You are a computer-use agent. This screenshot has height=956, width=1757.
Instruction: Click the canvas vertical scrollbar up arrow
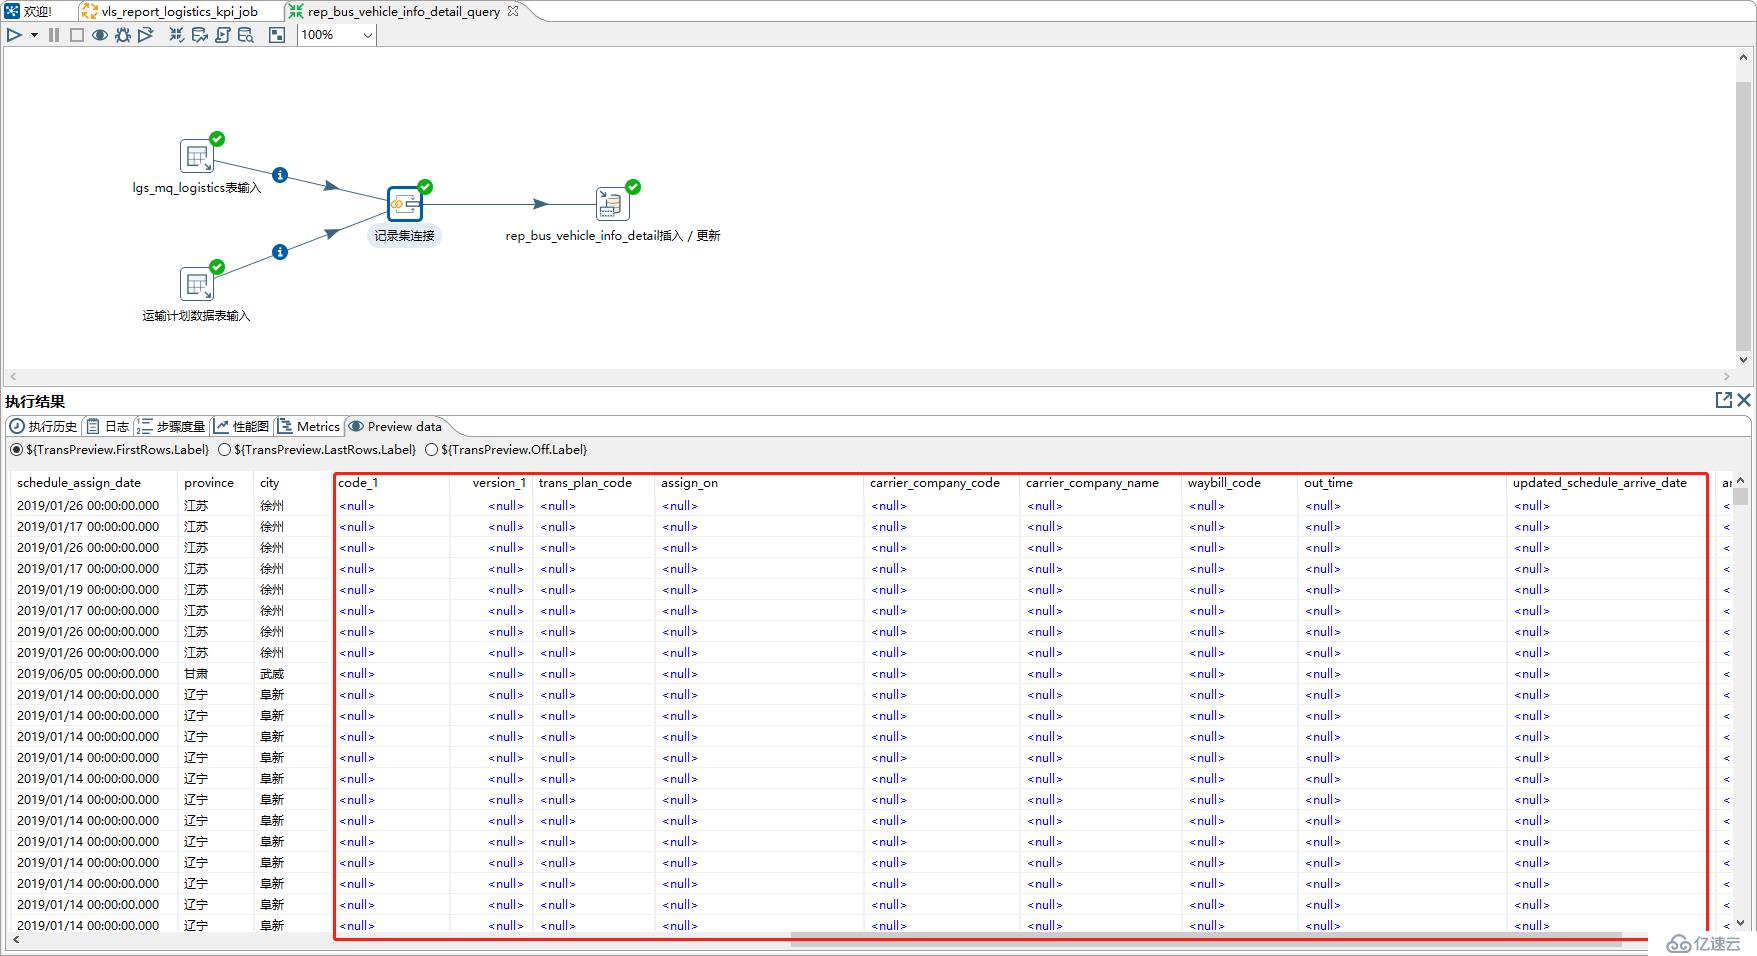tap(1744, 59)
